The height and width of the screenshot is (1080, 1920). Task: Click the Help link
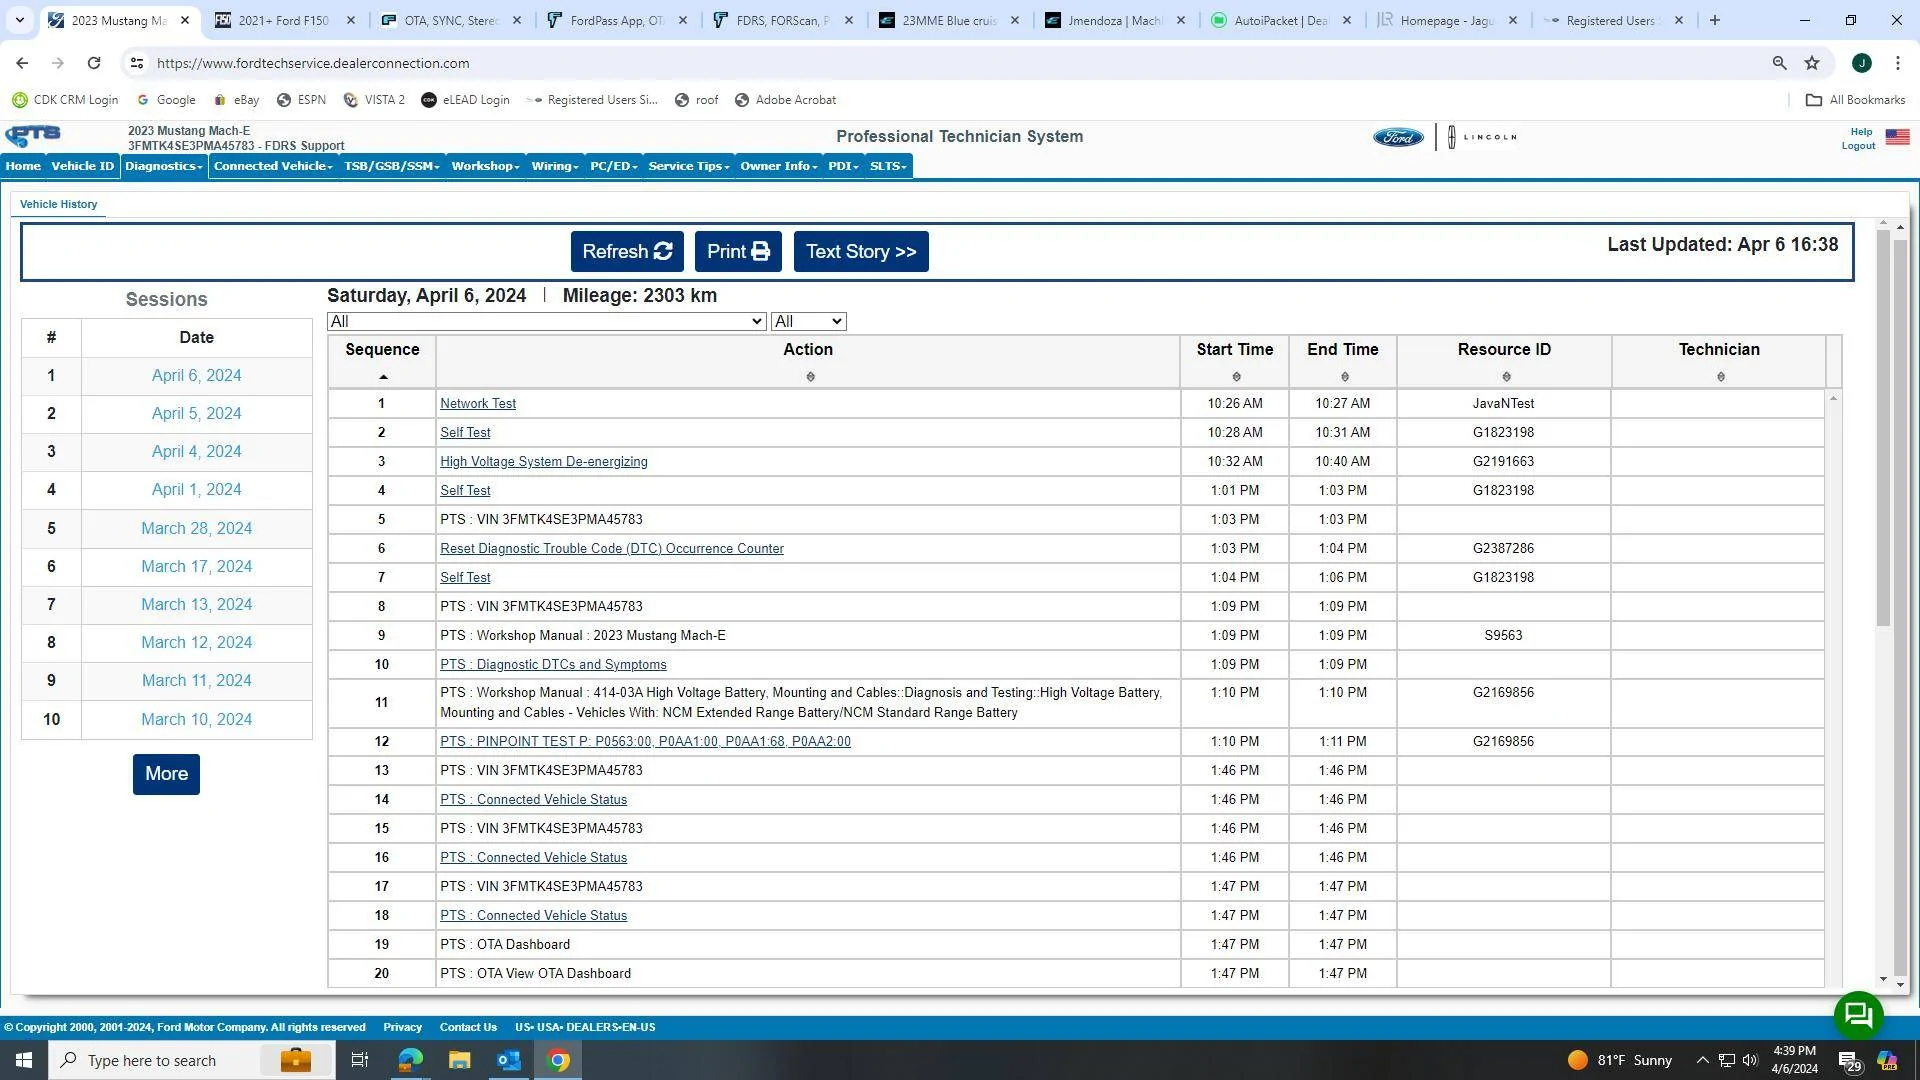[1861, 132]
